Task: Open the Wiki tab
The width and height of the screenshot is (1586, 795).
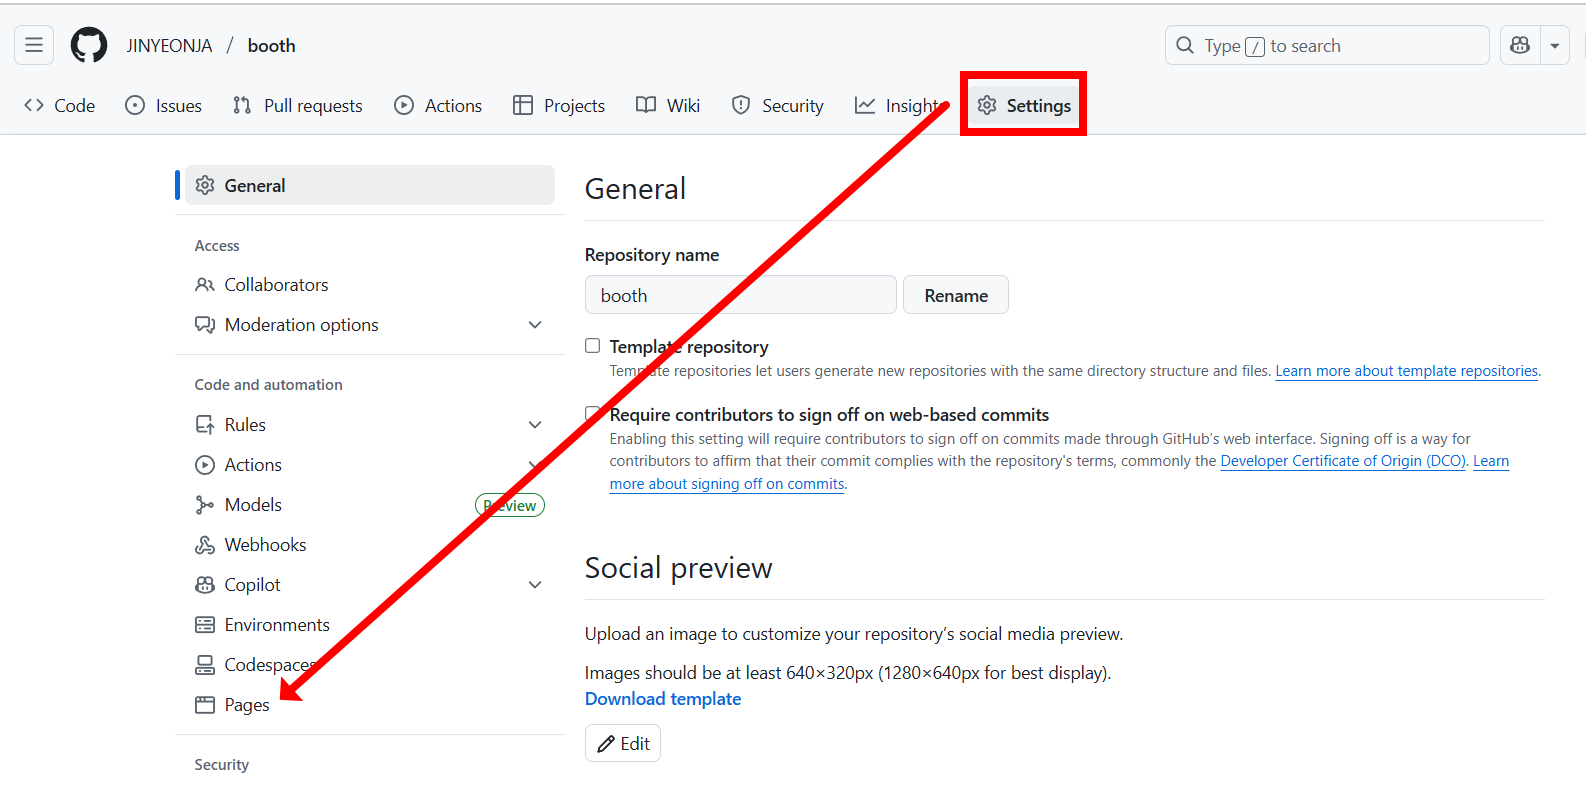Action: [x=668, y=105]
